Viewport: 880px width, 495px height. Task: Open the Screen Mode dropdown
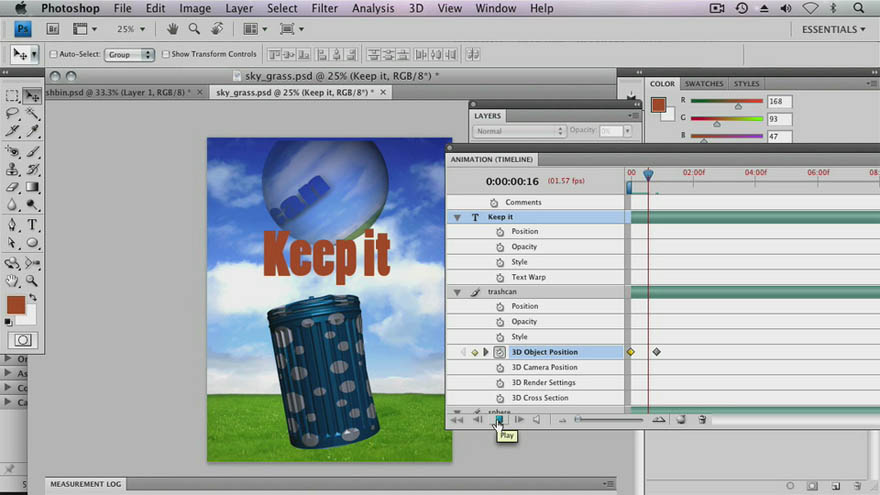(292, 29)
